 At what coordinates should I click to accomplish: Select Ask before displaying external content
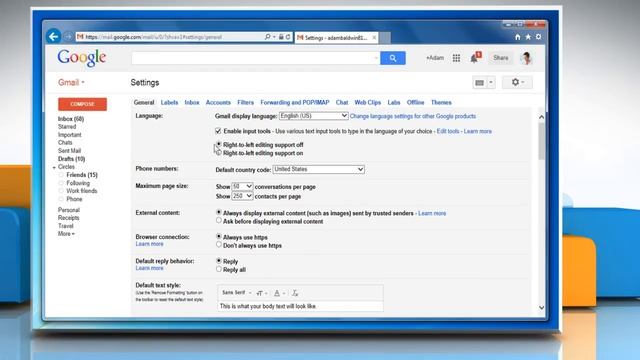[219, 220]
